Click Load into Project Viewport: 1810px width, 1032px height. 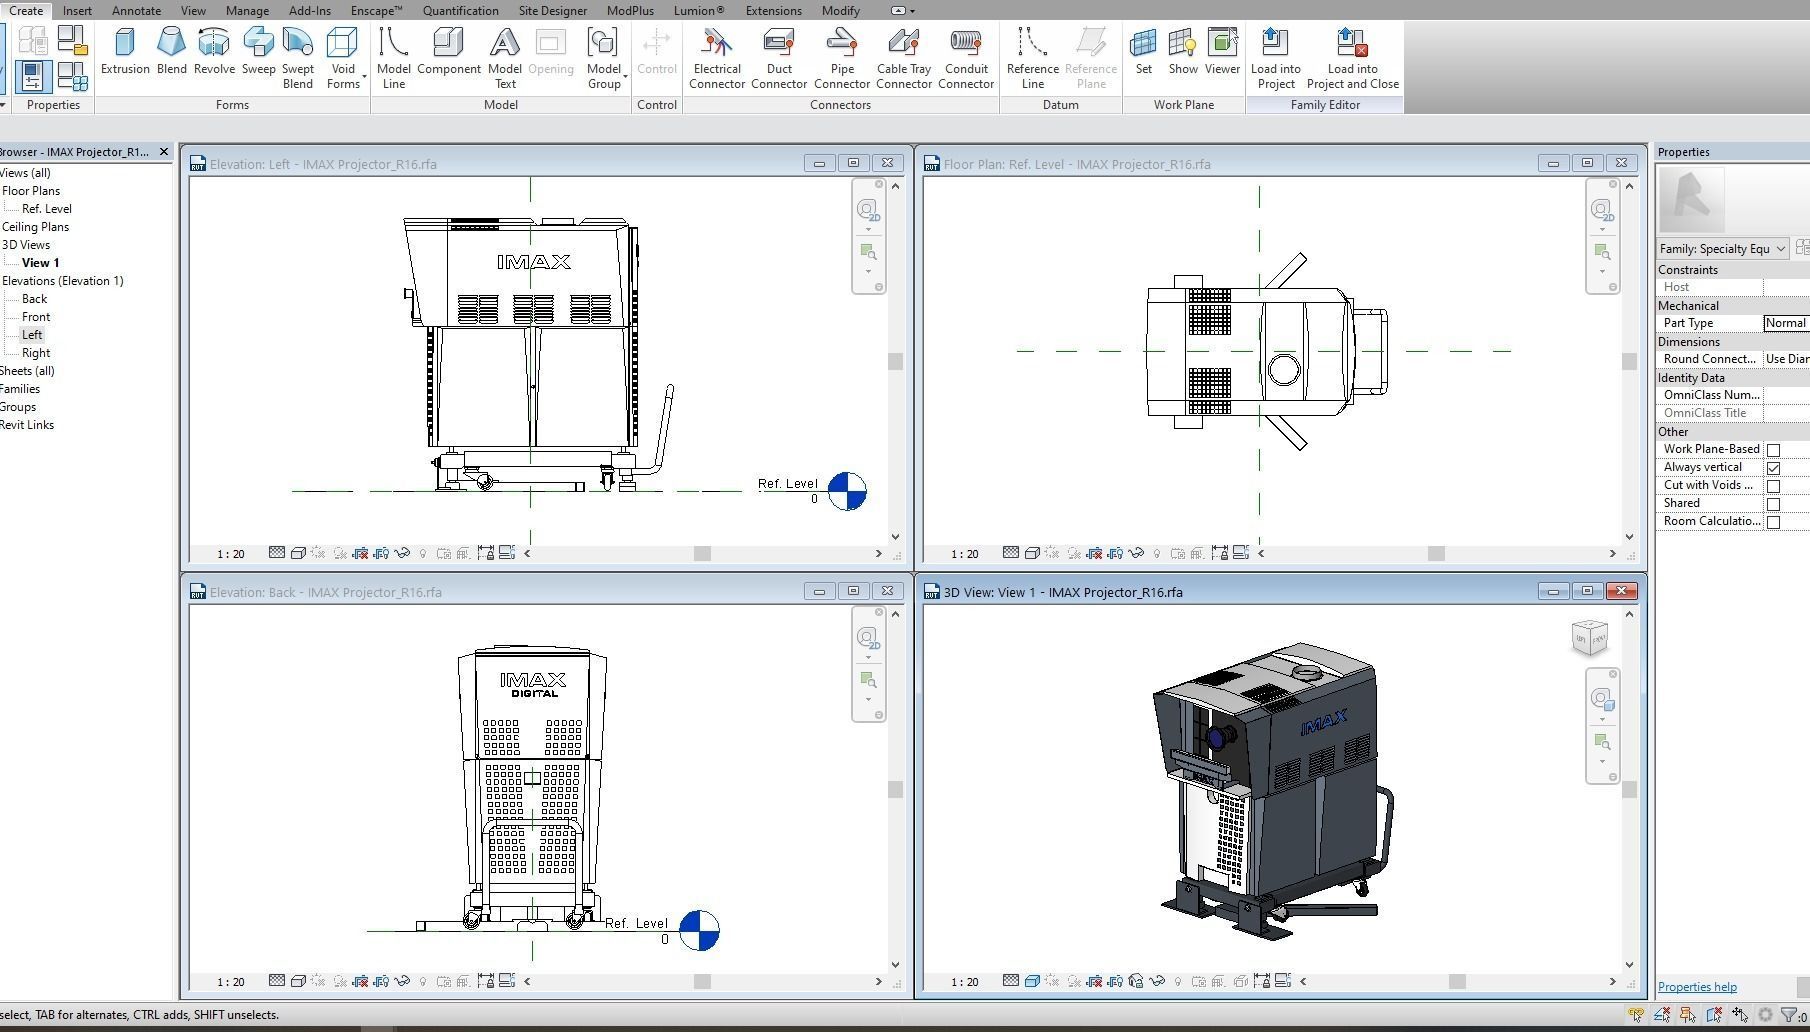click(x=1276, y=59)
